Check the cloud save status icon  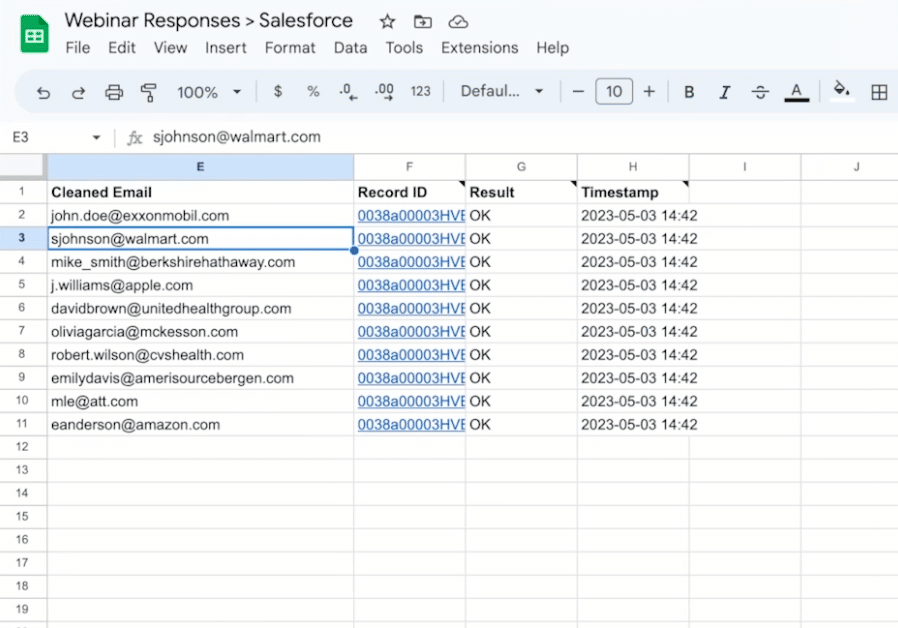click(x=458, y=22)
